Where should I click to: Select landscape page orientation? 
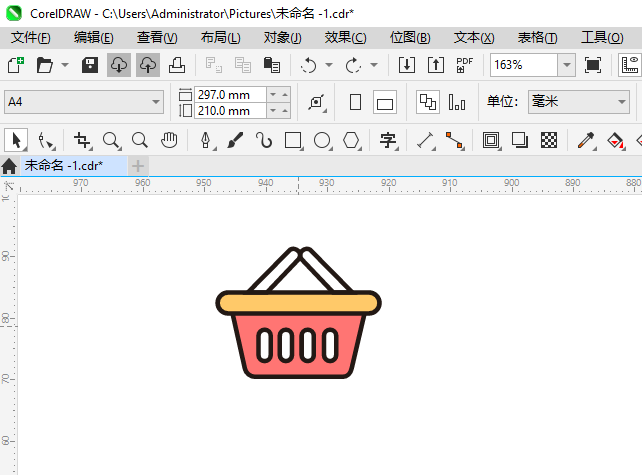[x=385, y=102]
